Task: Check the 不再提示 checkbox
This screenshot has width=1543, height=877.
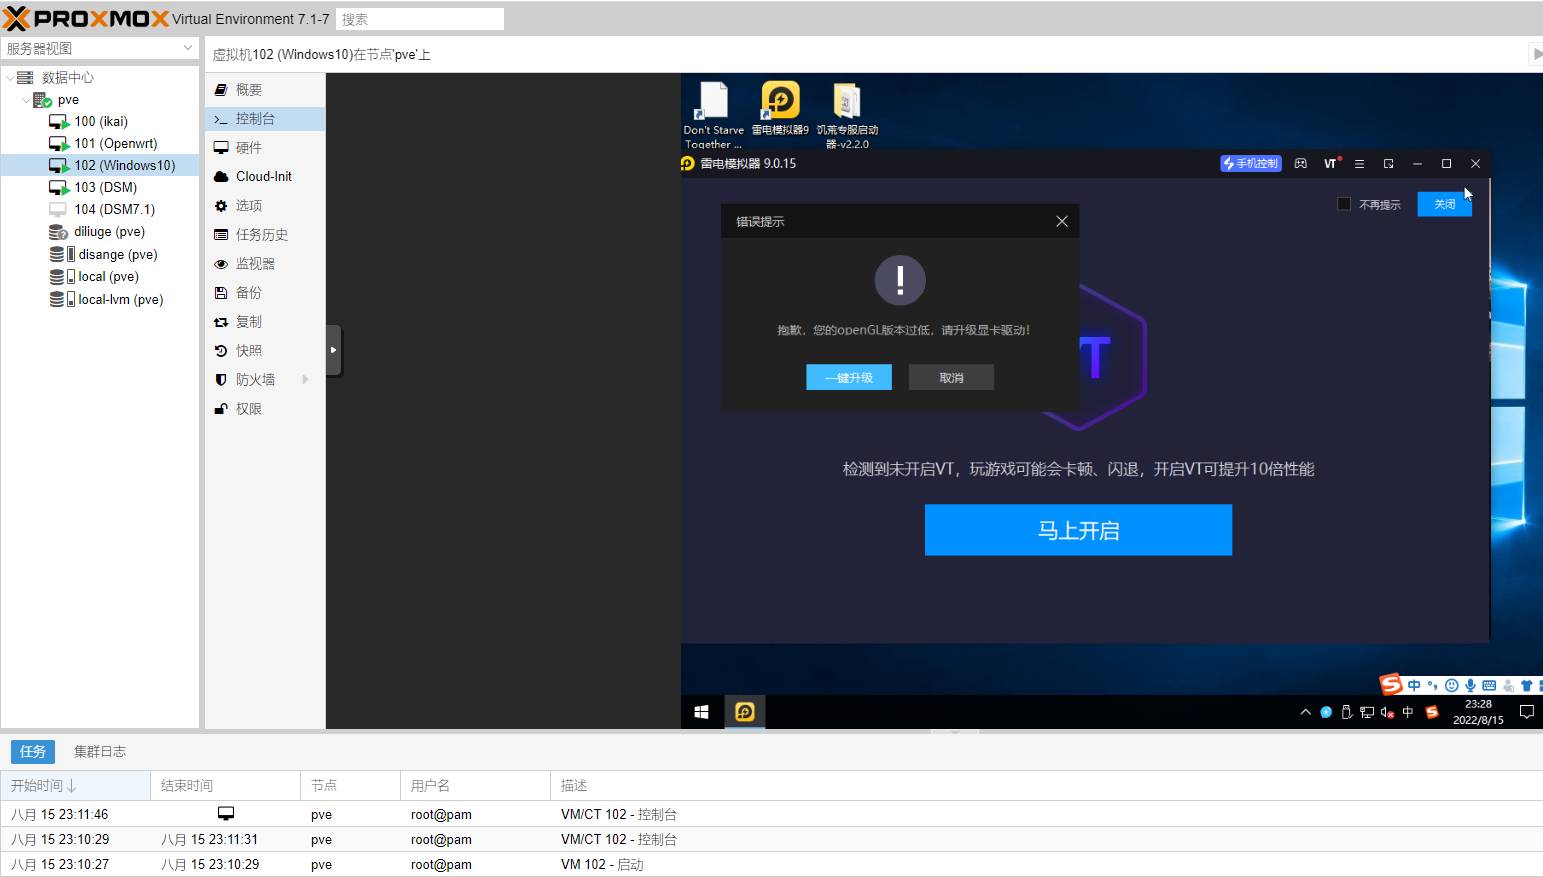Action: coord(1344,204)
